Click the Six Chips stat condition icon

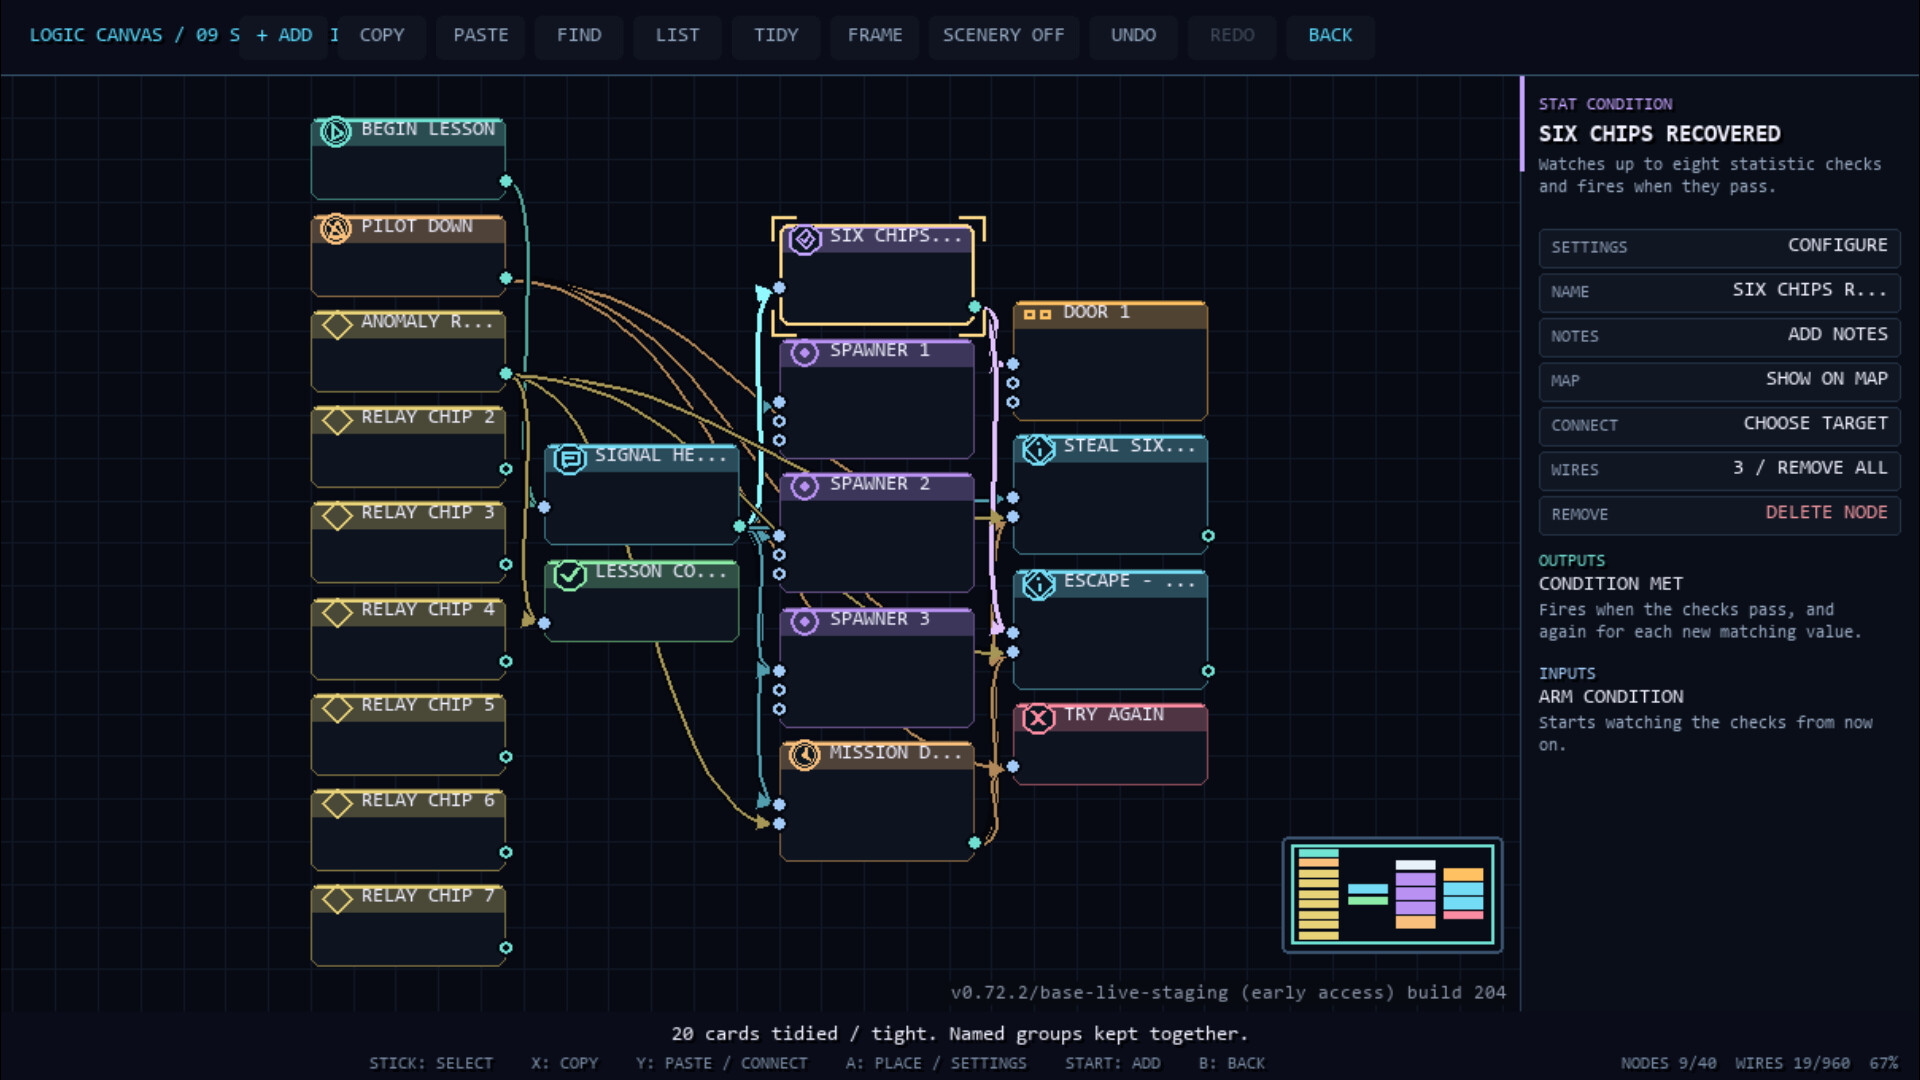pyautogui.click(x=805, y=239)
